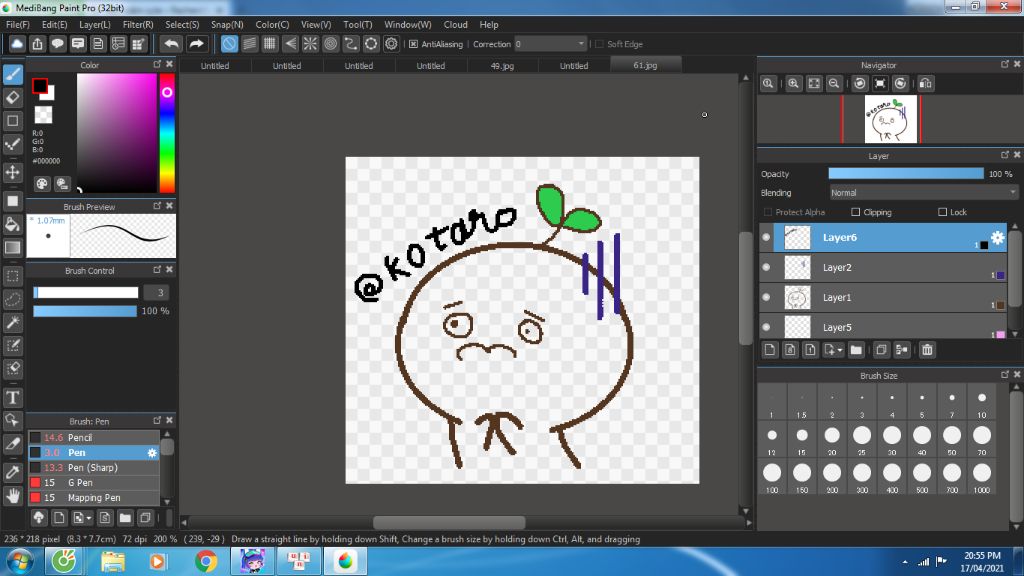Open the Filter menu

tap(138, 25)
